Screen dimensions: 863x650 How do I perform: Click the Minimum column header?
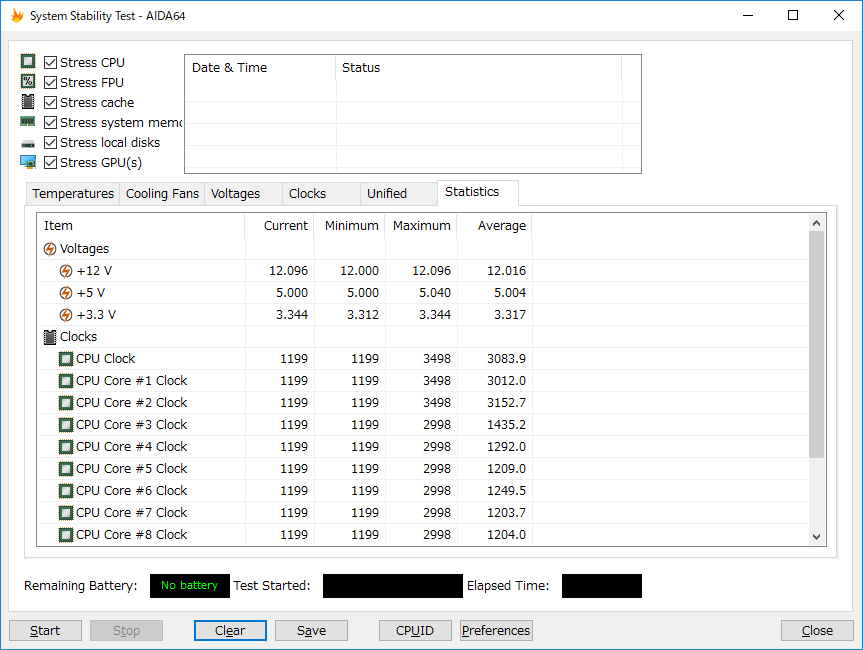[x=349, y=226]
